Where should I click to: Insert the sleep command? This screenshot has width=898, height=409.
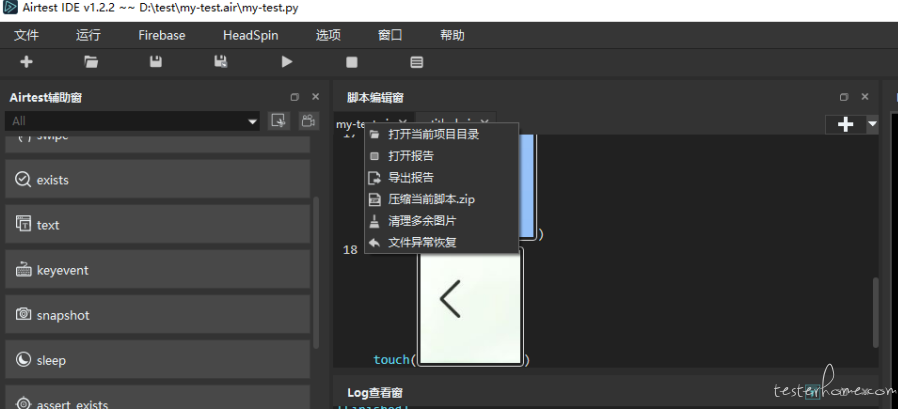(157, 359)
